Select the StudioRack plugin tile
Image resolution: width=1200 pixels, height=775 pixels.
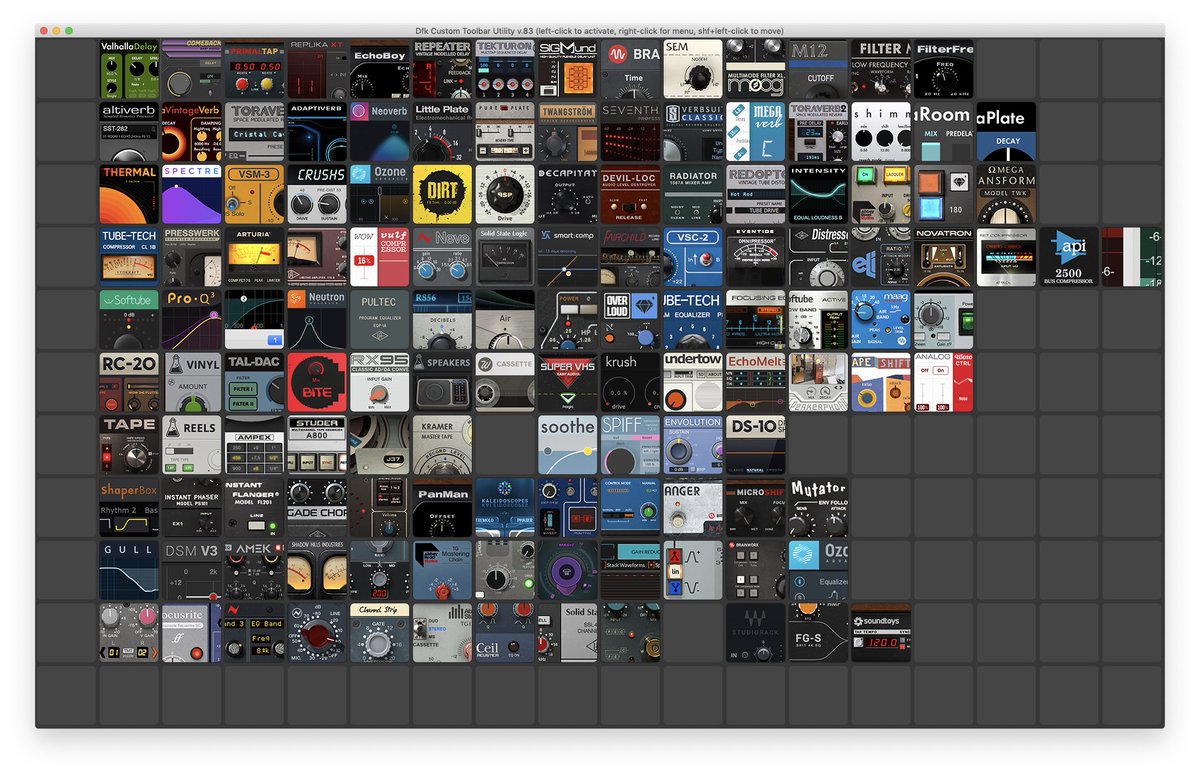click(756, 633)
